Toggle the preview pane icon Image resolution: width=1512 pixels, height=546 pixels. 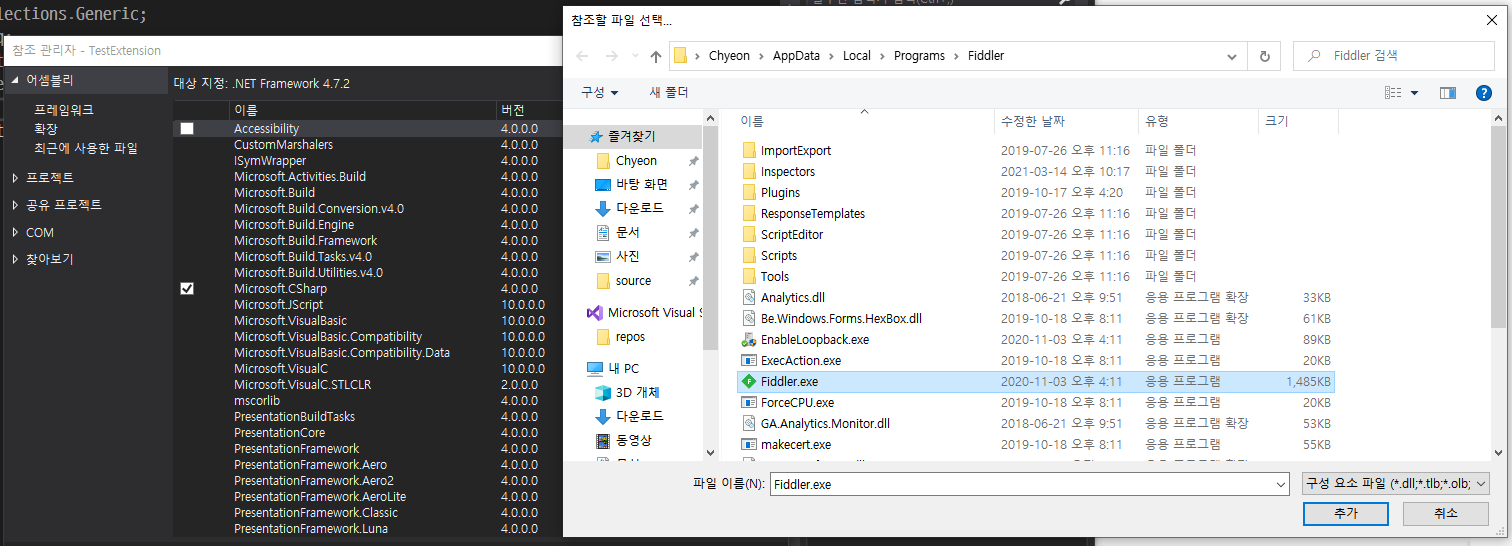pos(1447,93)
